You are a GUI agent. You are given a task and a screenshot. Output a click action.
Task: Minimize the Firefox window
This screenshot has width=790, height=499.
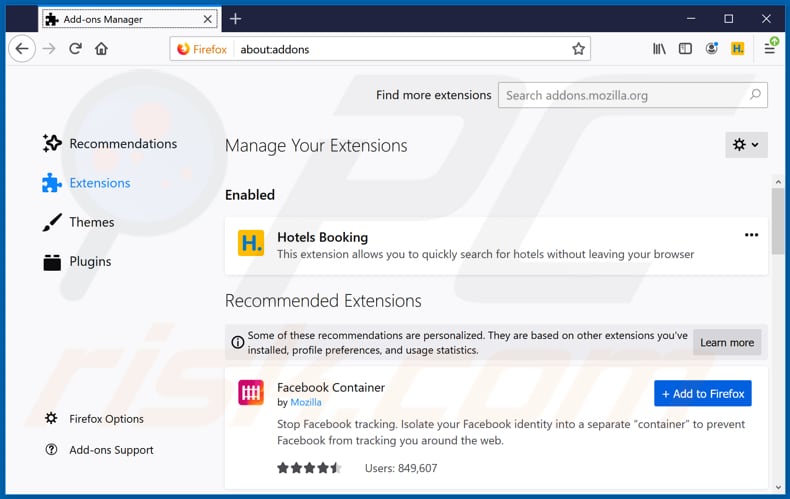click(691, 19)
